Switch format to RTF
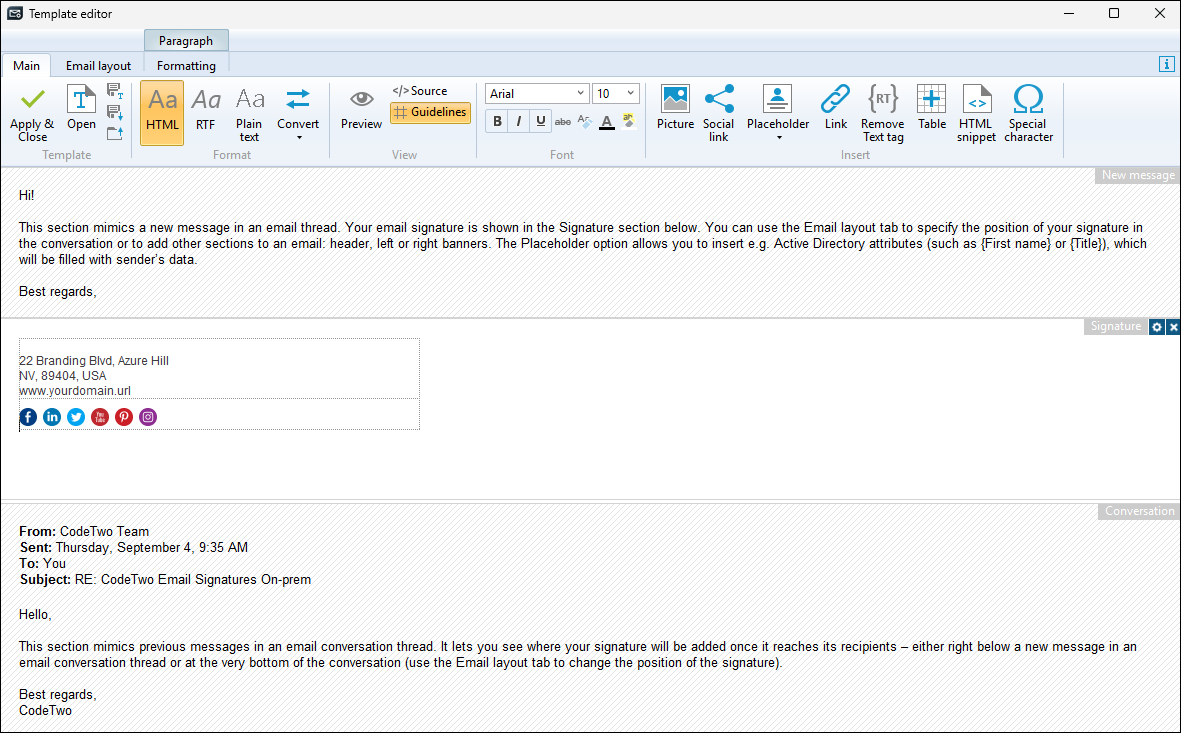 coord(205,111)
